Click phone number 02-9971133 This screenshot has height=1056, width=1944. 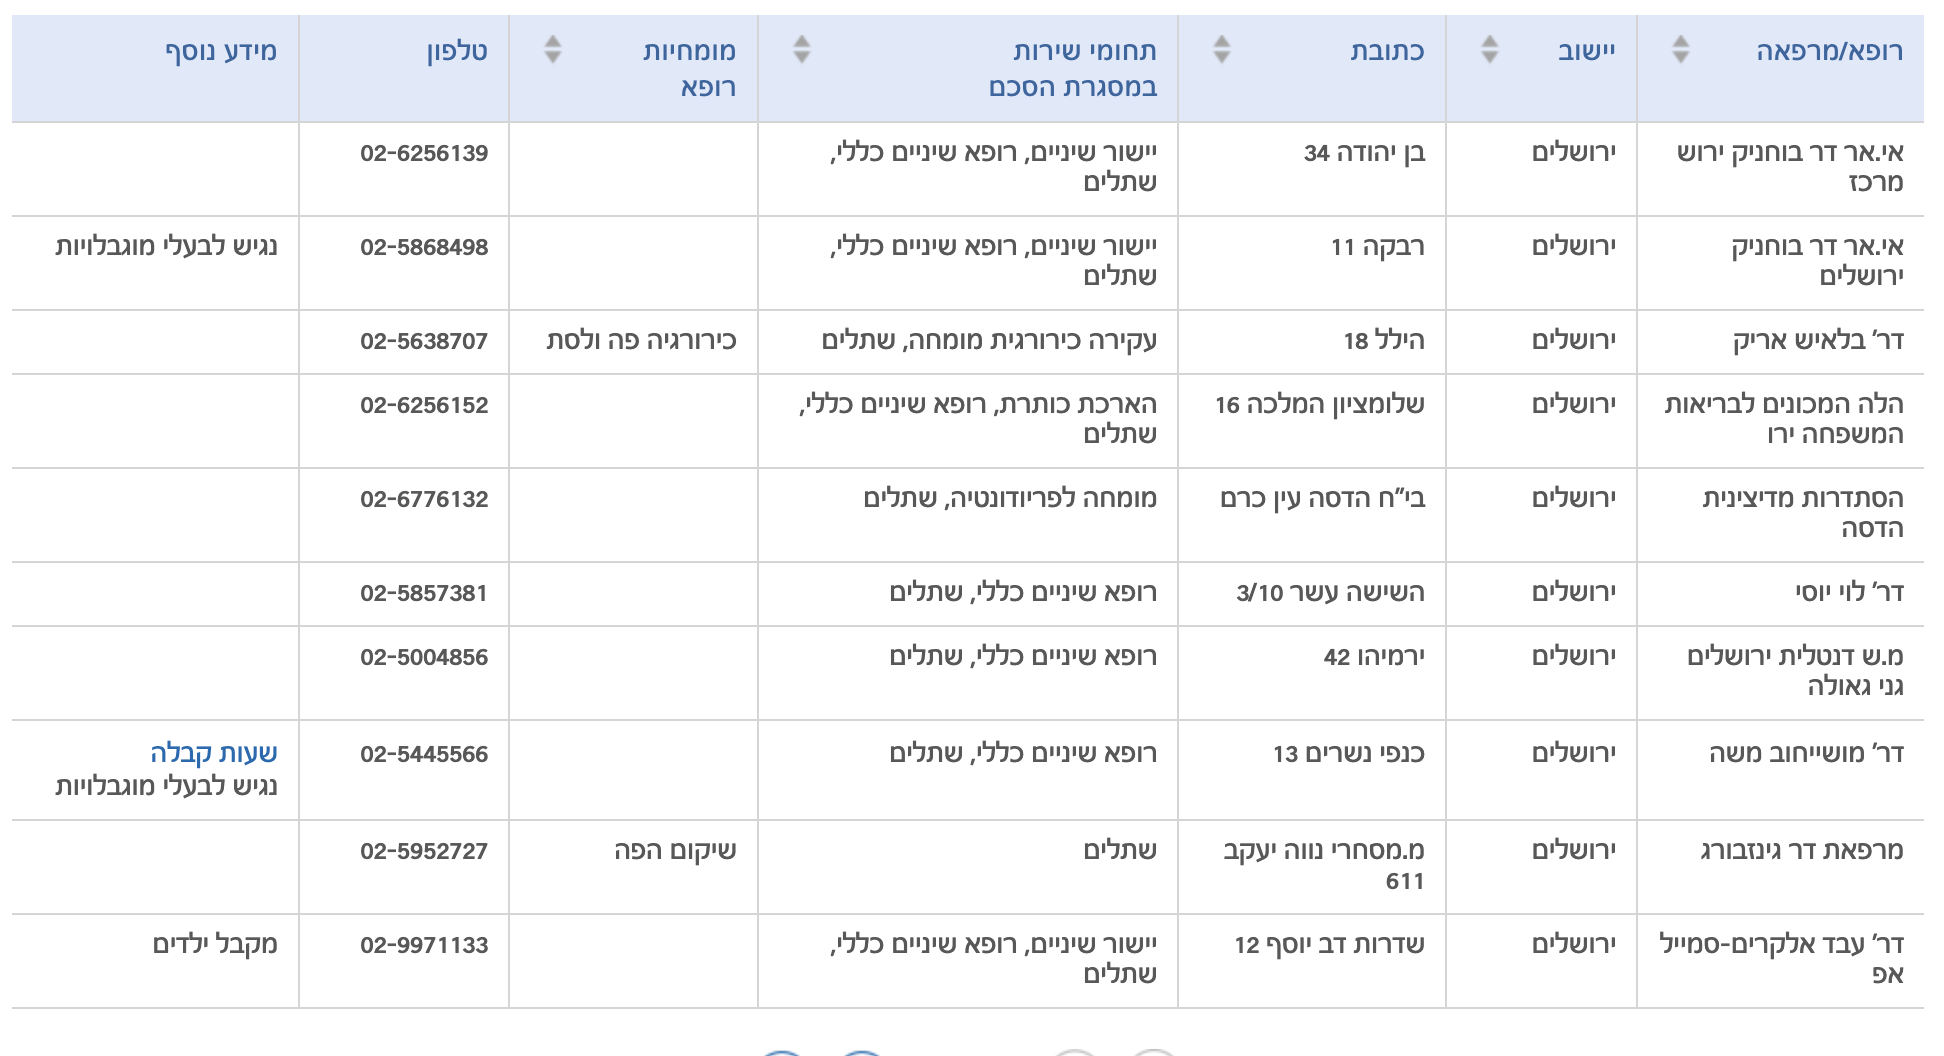[424, 945]
